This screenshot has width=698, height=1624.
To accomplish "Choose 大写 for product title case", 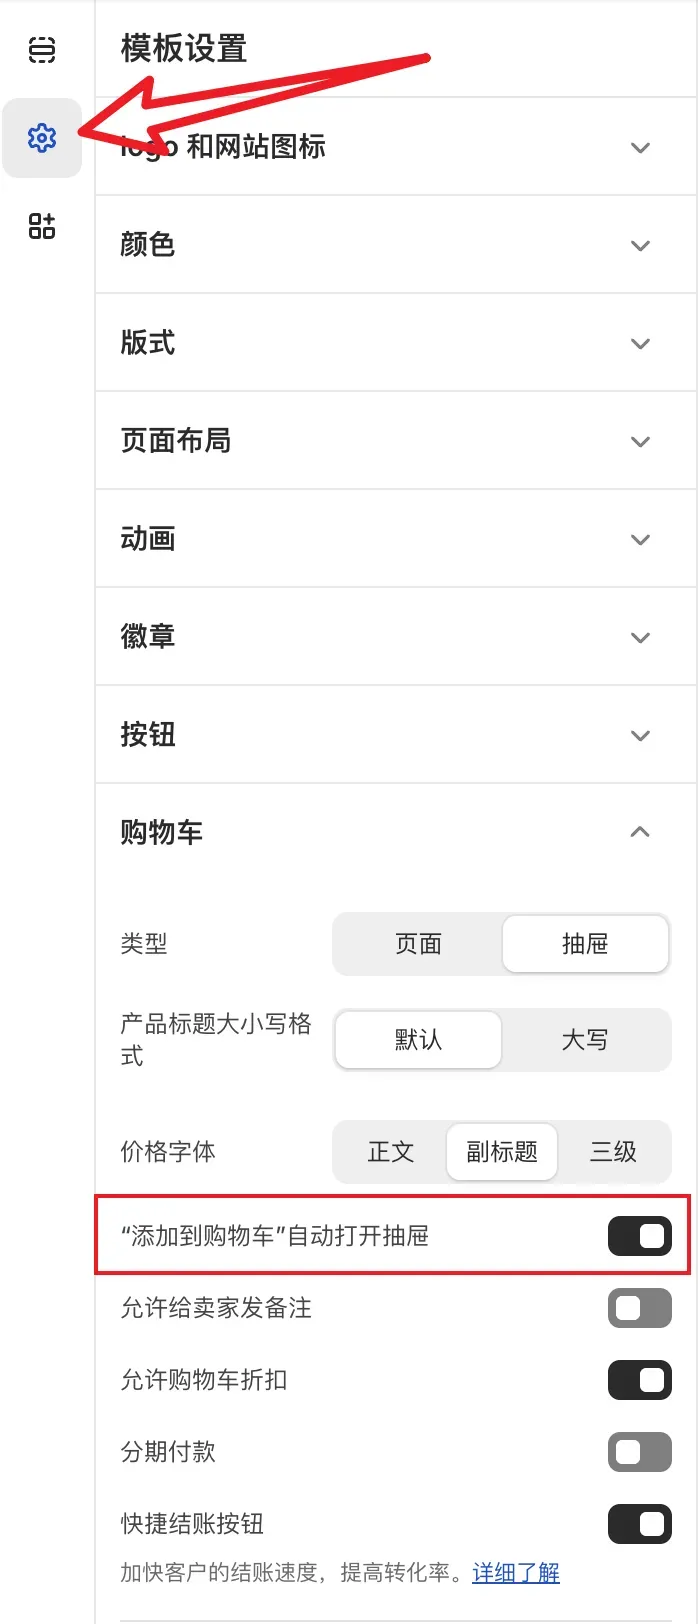I will tap(585, 1040).
